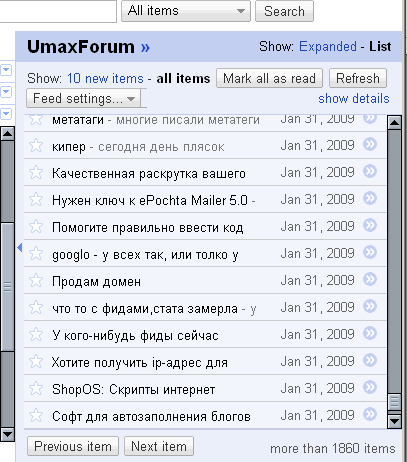Open original page for 'Нужен ключ к ePochta Mailer'
This screenshot has width=407, height=462.
370,198
